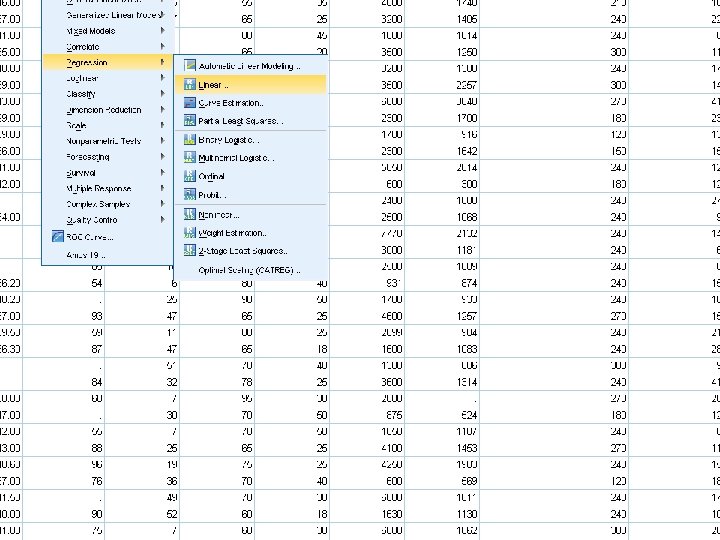Select the cell containing 84

[x=63, y=382]
